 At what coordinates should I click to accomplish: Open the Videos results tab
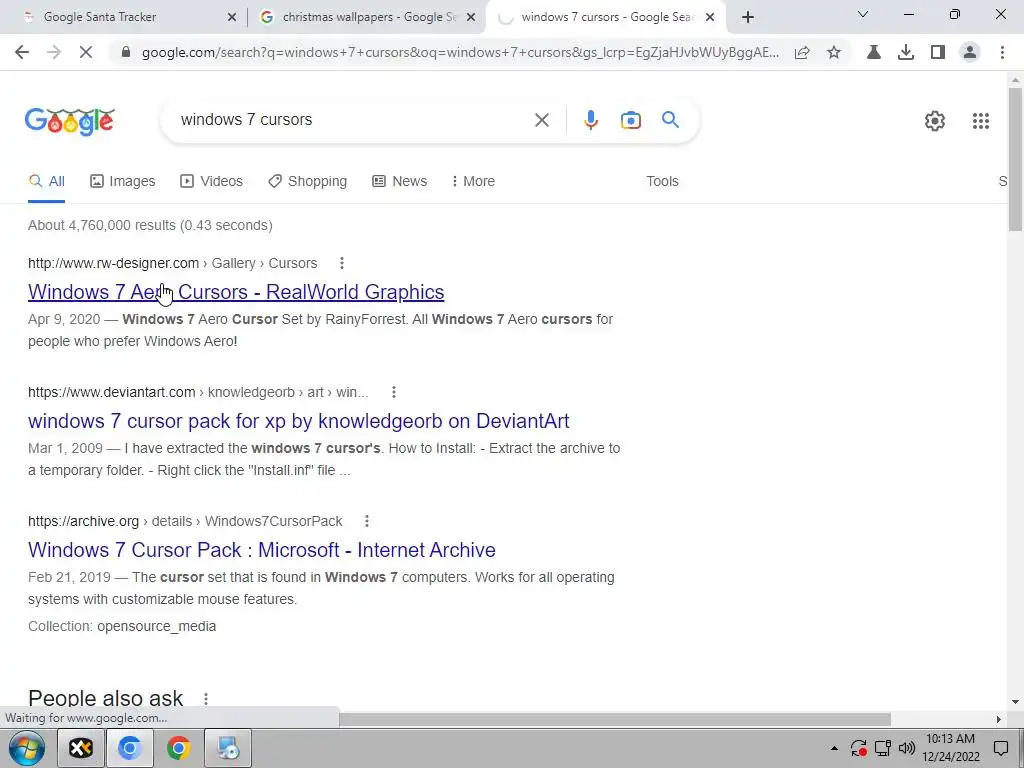211,182
